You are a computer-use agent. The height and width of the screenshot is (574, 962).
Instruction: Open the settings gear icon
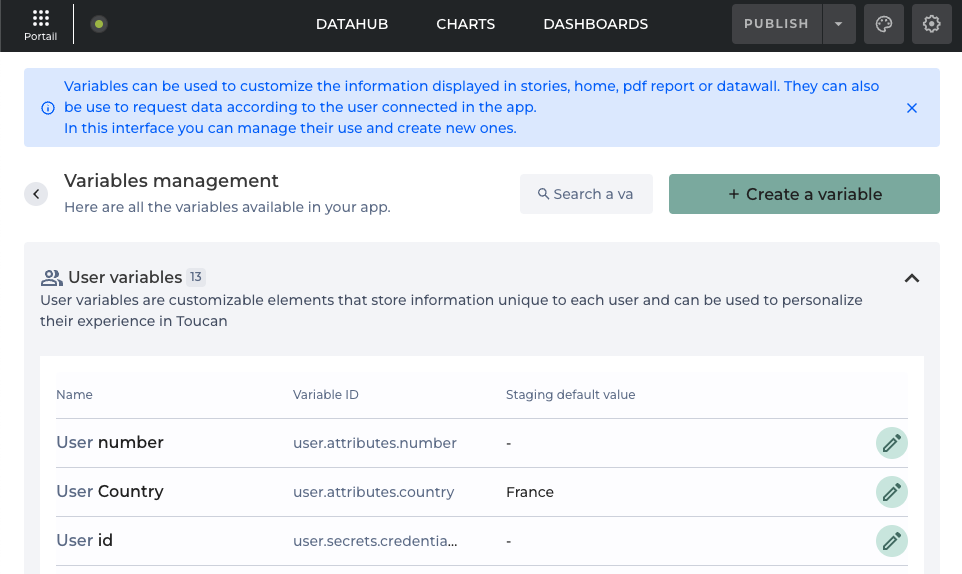(x=931, y=24)
